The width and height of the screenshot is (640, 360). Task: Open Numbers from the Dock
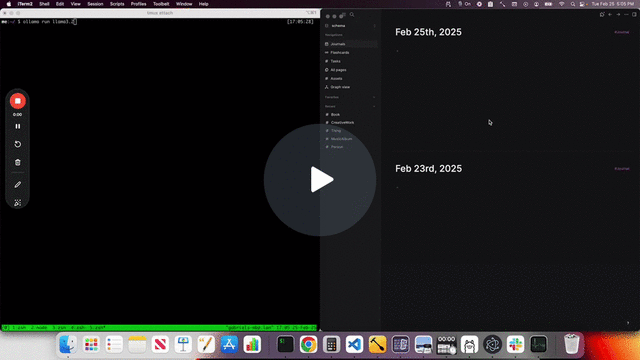[252, 344]
